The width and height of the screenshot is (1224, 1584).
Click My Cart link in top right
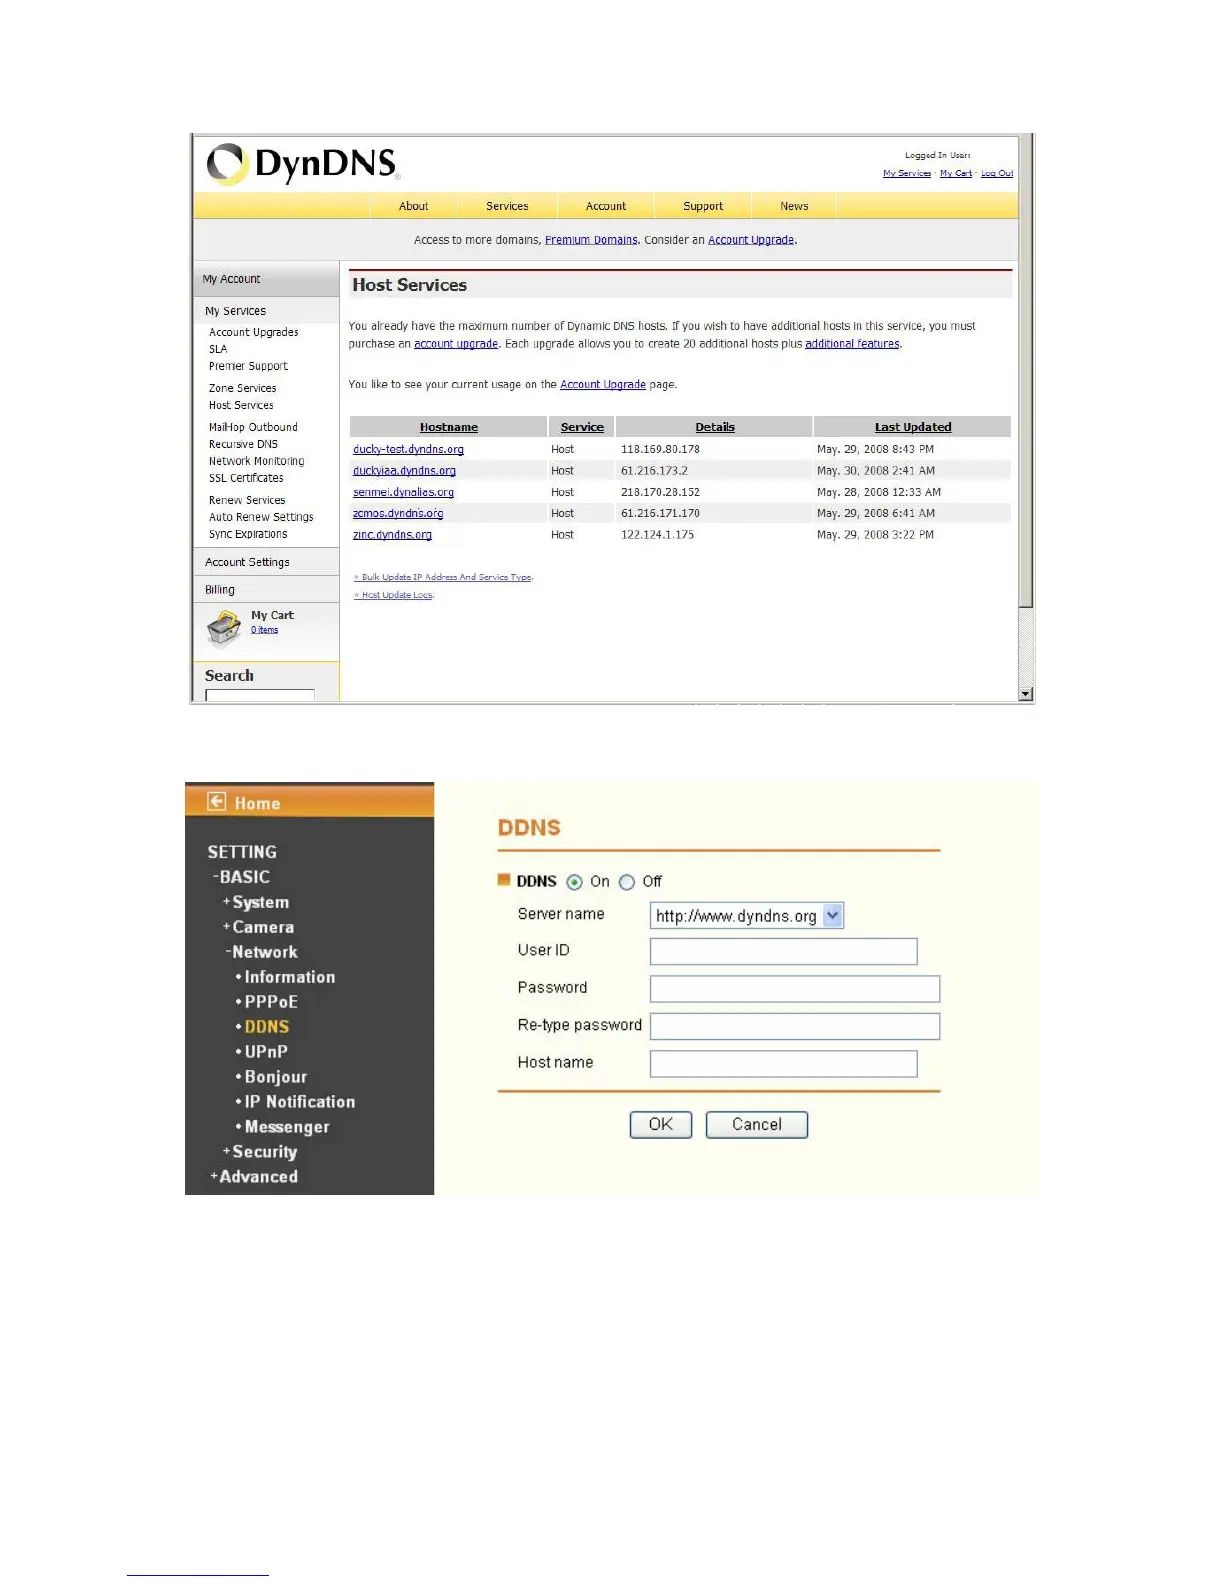coord(956,174)
